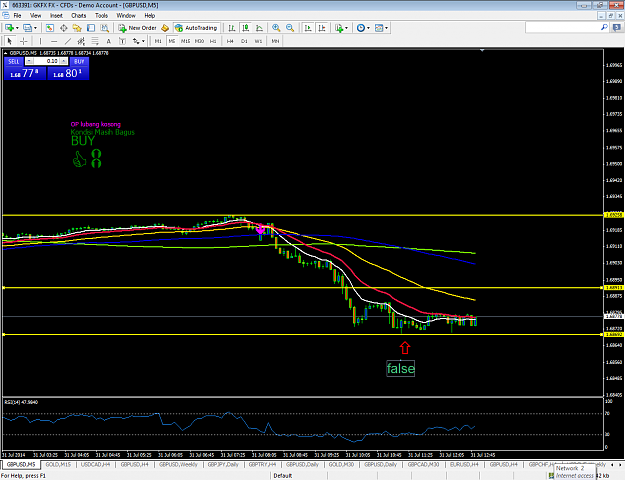Click the toolbar search input field

point(562,28)
